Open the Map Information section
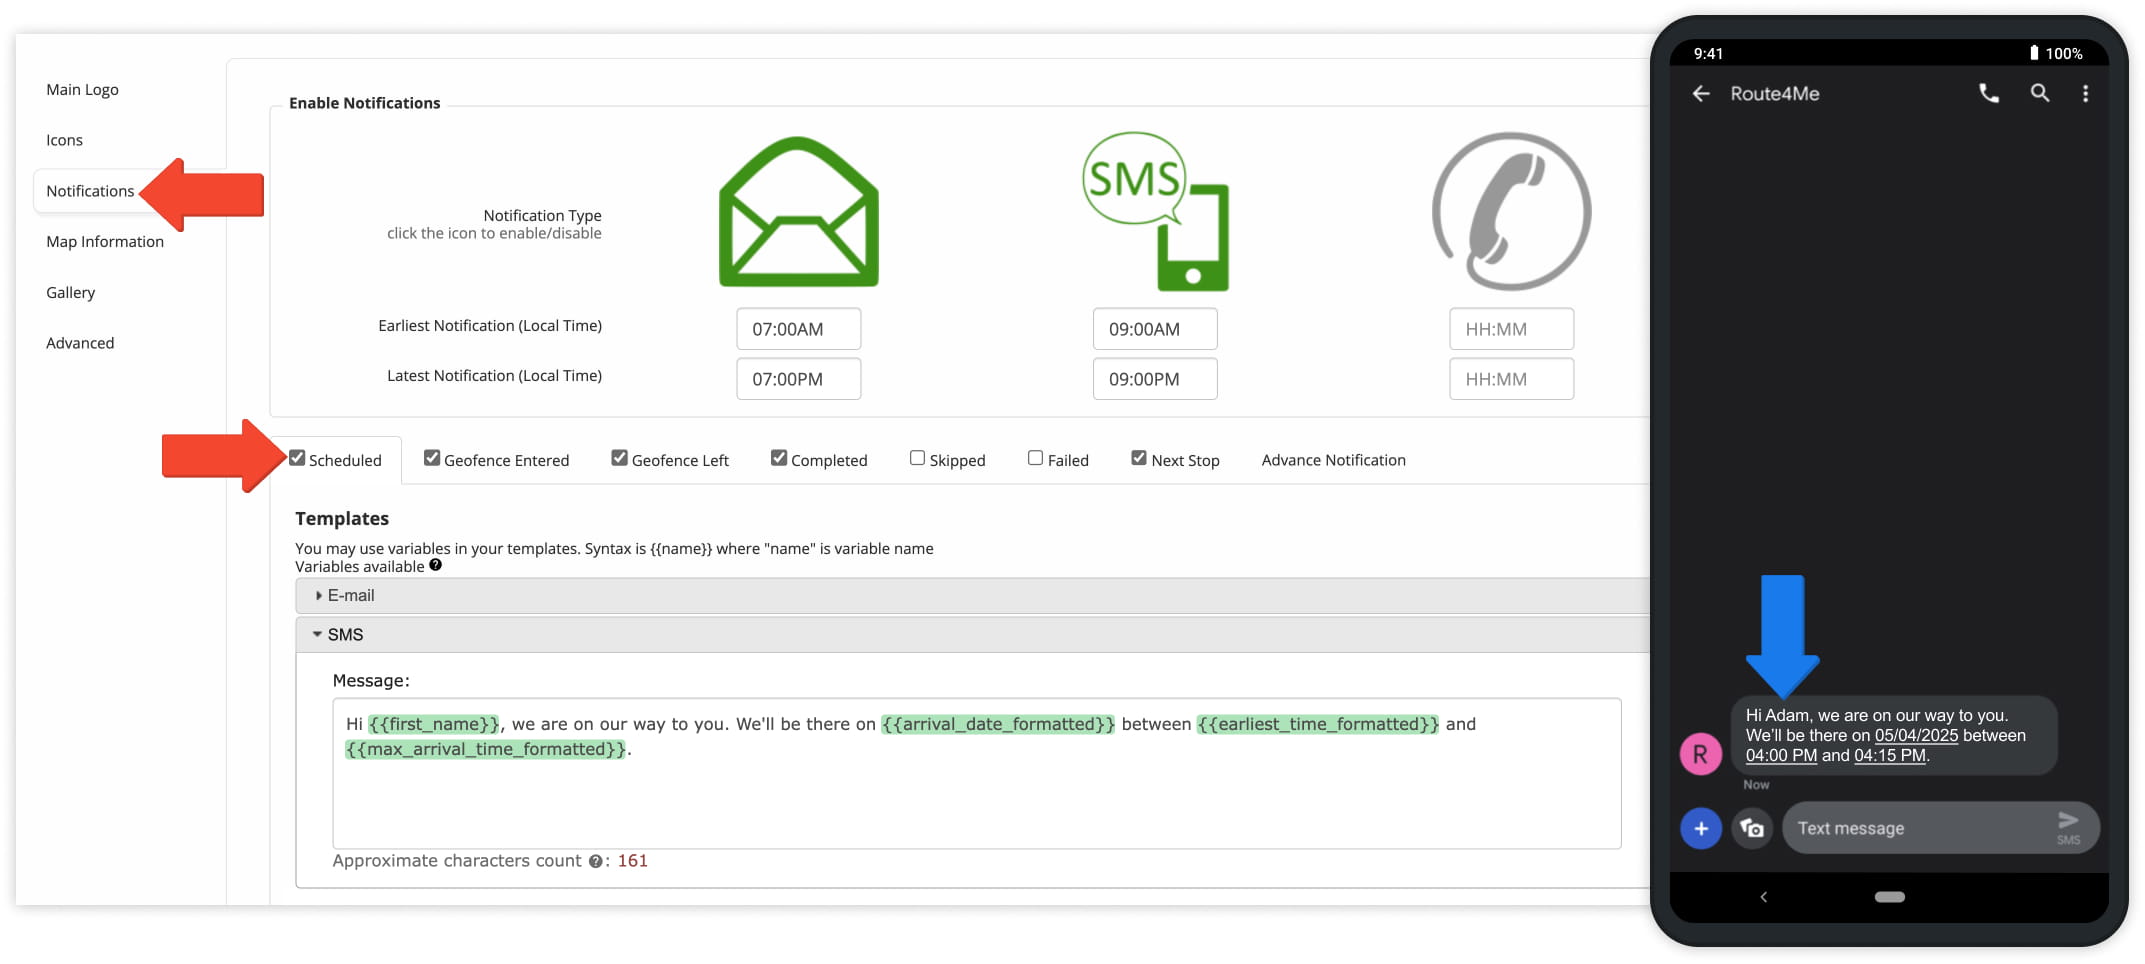 point(105,242)
